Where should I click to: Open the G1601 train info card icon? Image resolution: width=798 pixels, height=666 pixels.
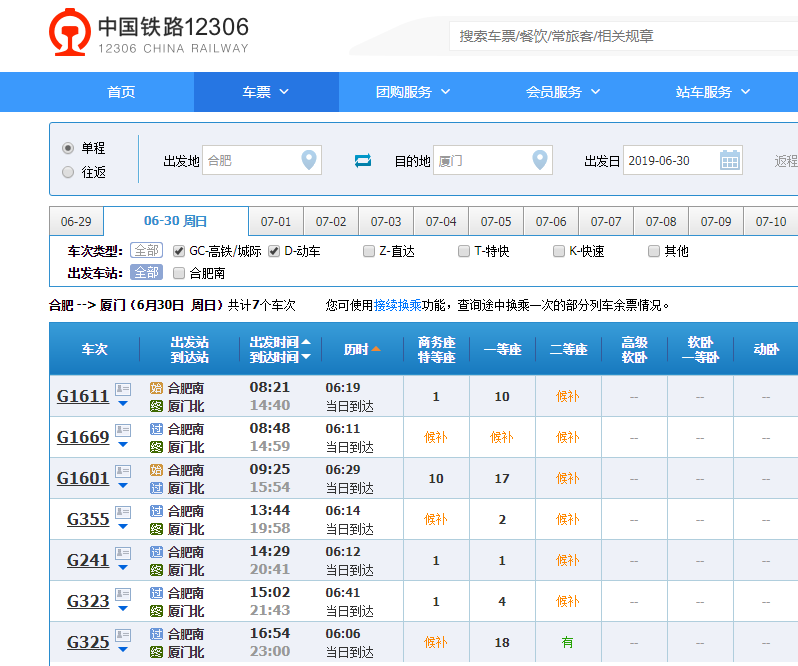tap(123, 472)
